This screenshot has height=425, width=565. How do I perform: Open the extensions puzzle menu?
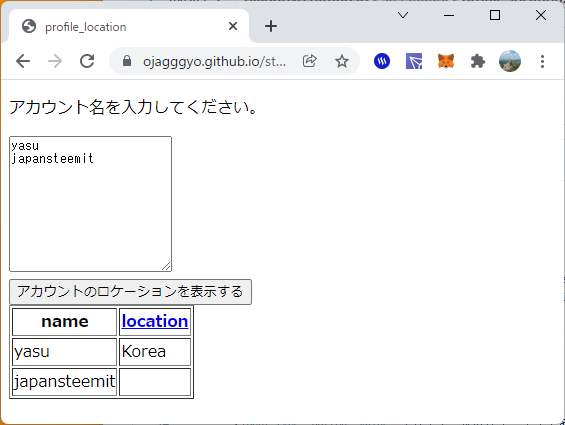(x=478, y=61)
